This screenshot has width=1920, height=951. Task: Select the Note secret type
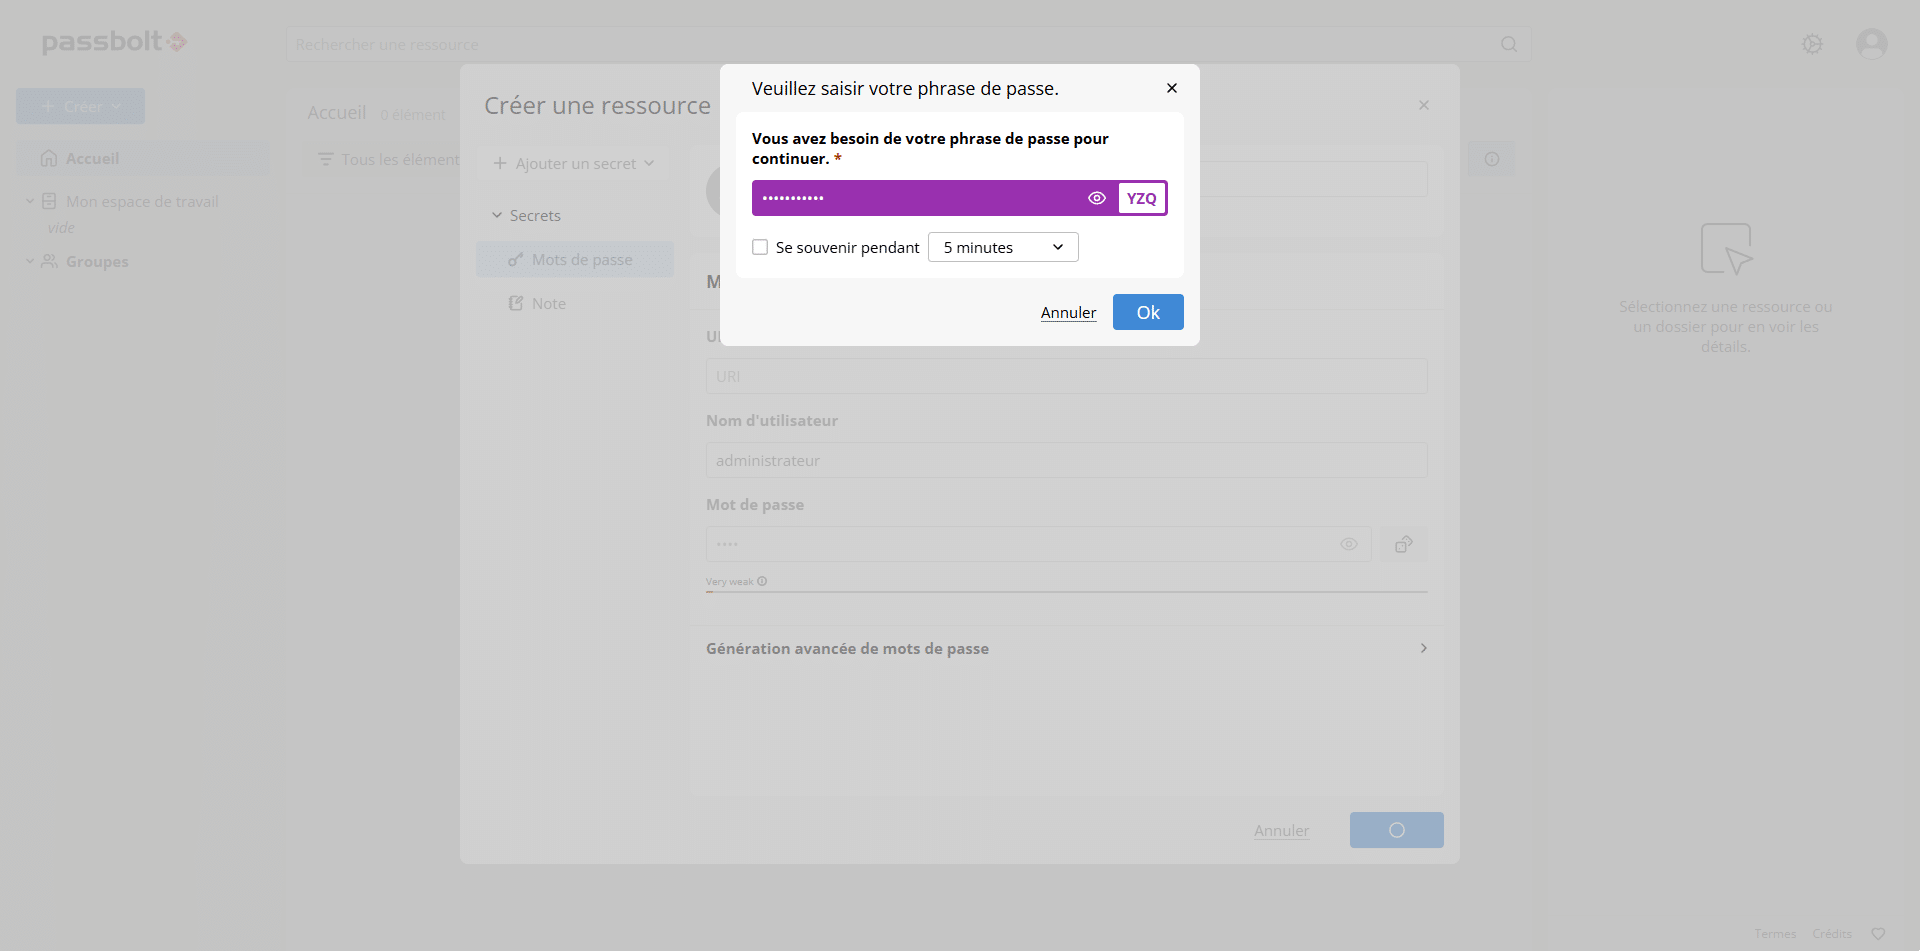pyautogui.click(x=548, y=304)
